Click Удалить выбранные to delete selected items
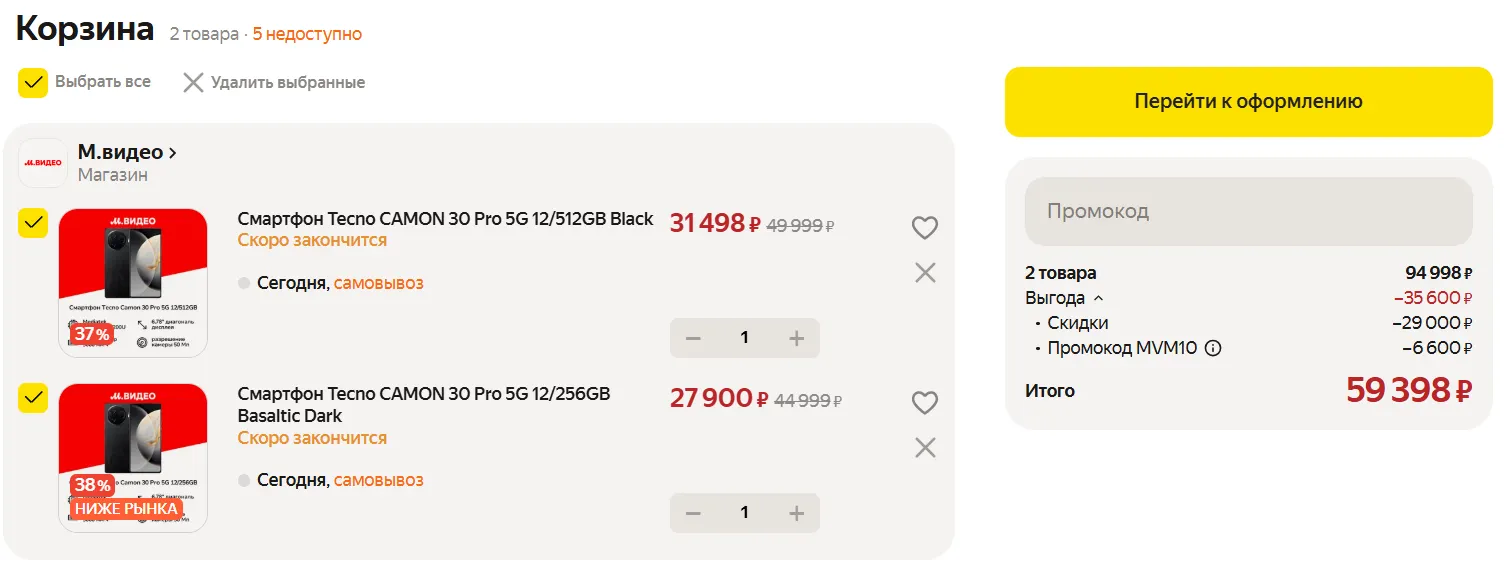Screen dimensions: 1504x563 click(x=274, y=83)
